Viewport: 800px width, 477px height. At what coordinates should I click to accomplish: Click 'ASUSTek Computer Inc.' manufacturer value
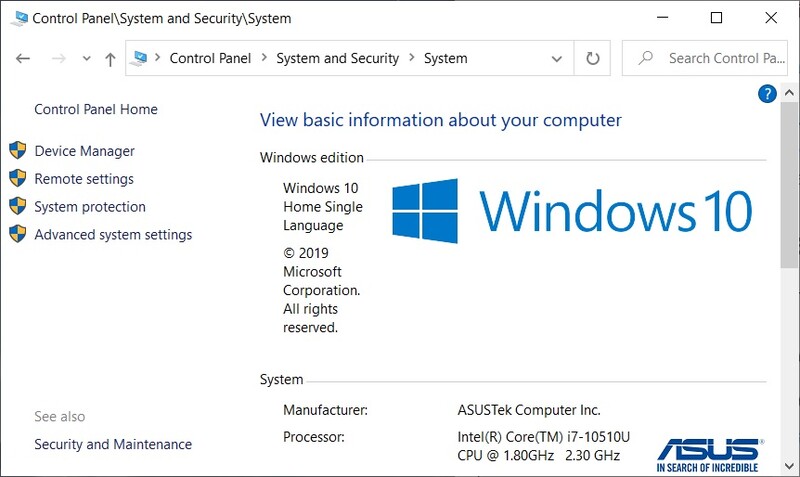529,410
